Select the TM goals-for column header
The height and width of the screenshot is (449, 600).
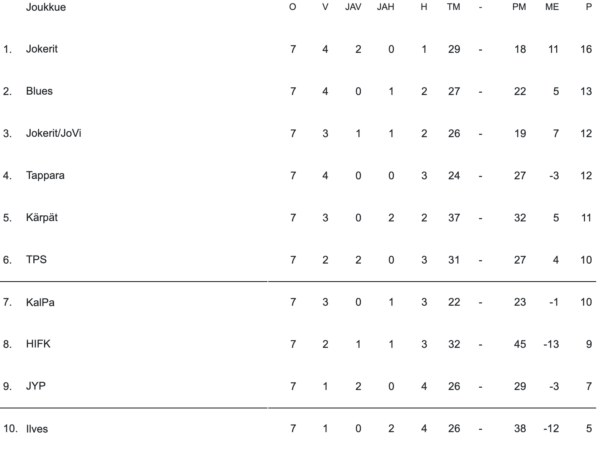click(453, 7)
